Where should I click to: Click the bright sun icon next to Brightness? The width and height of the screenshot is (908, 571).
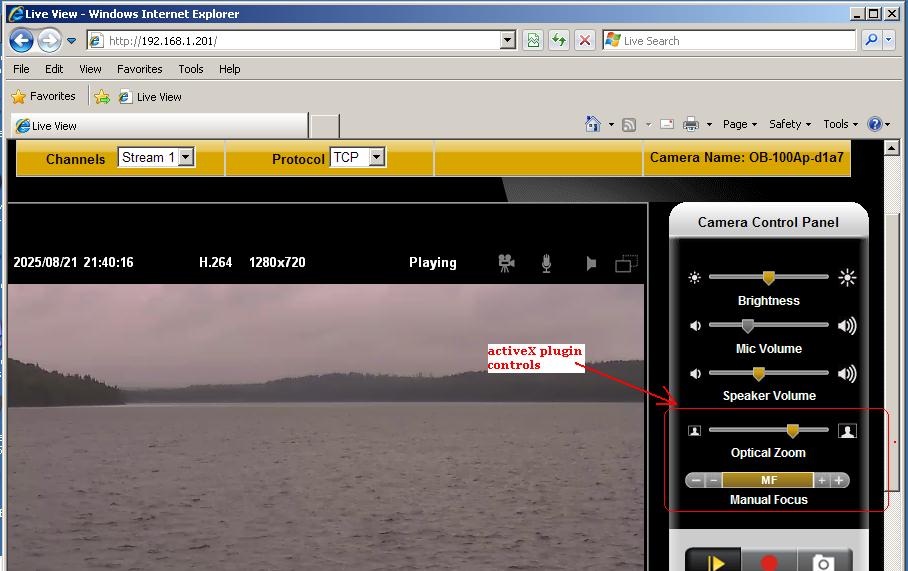pos(847,278)
